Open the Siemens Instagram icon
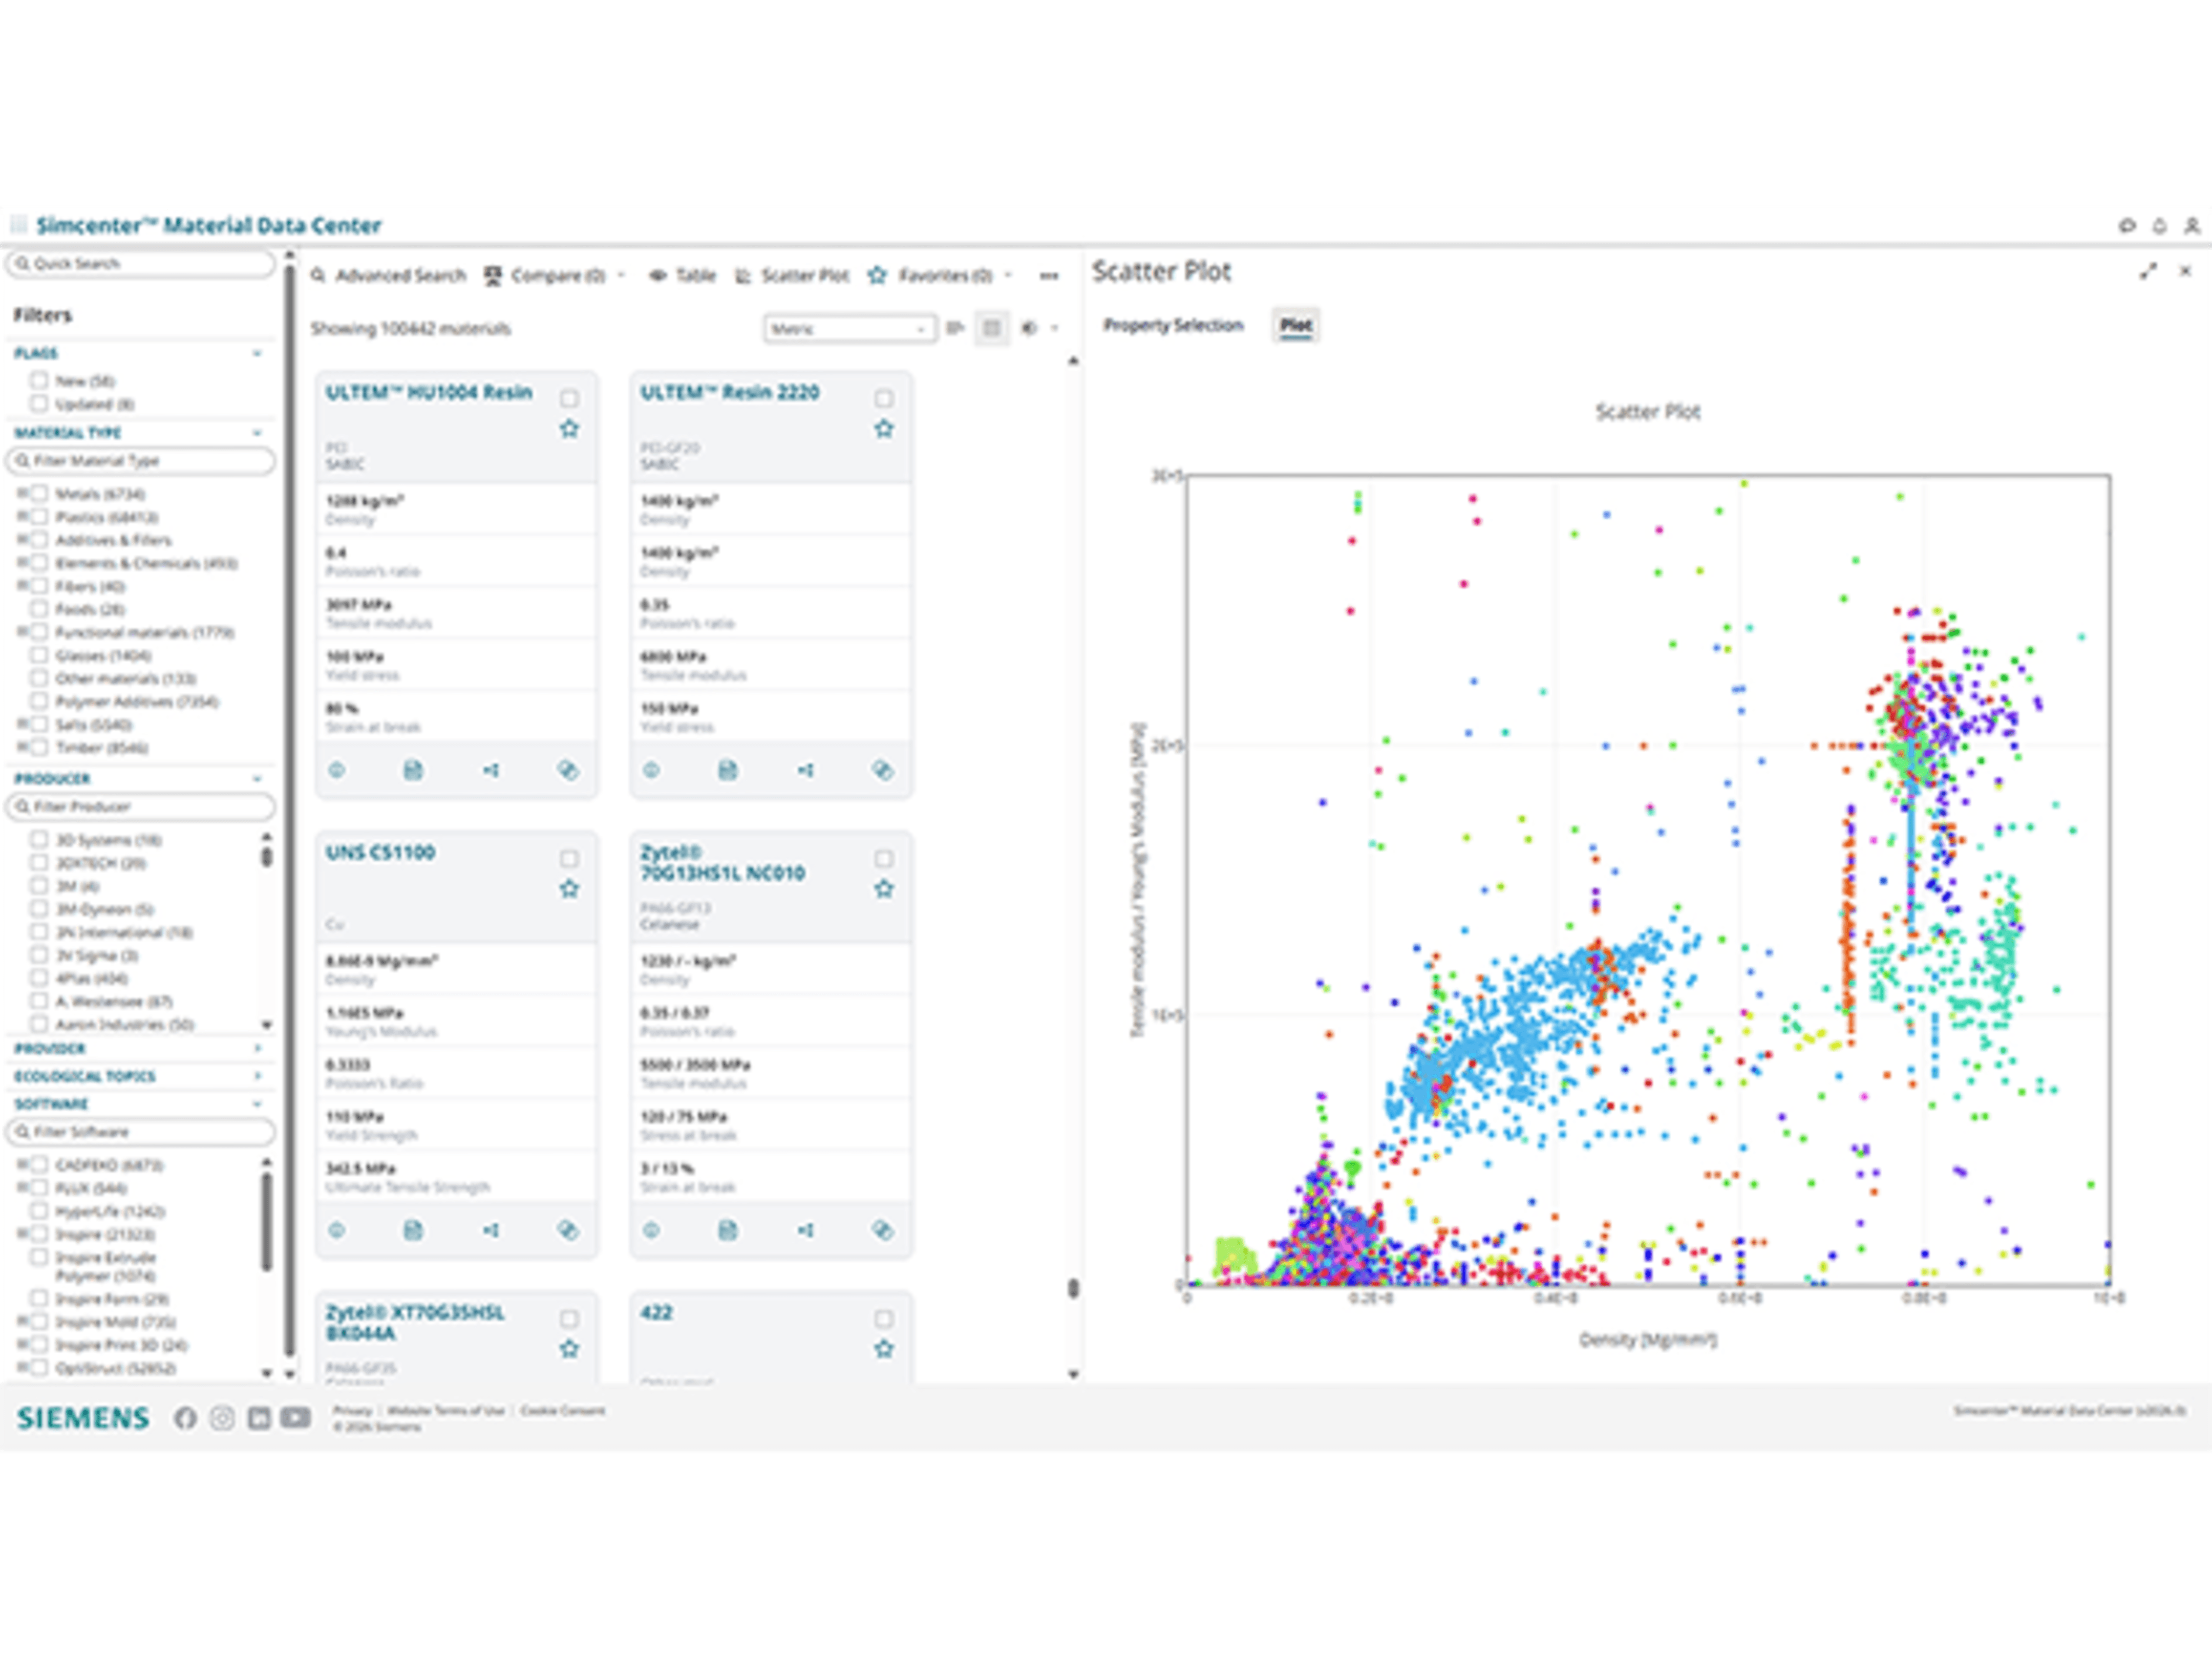2212x1659 pixels. [222, 1418]
